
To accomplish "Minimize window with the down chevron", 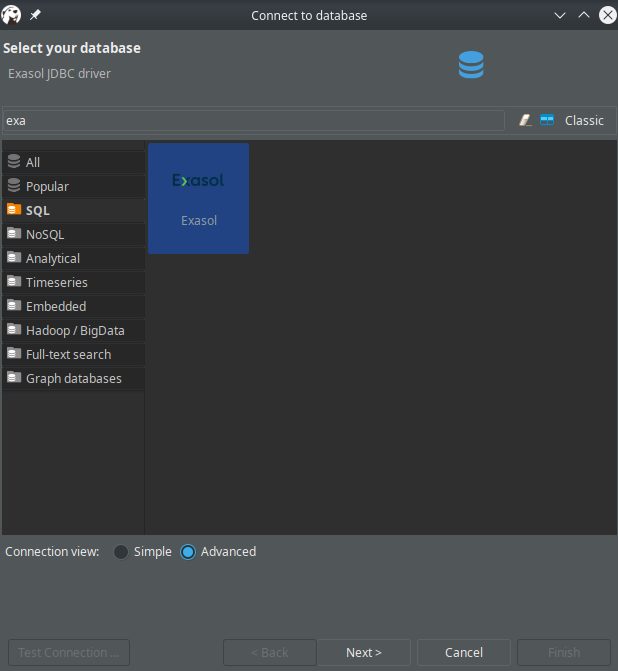I will coord(560,15).
